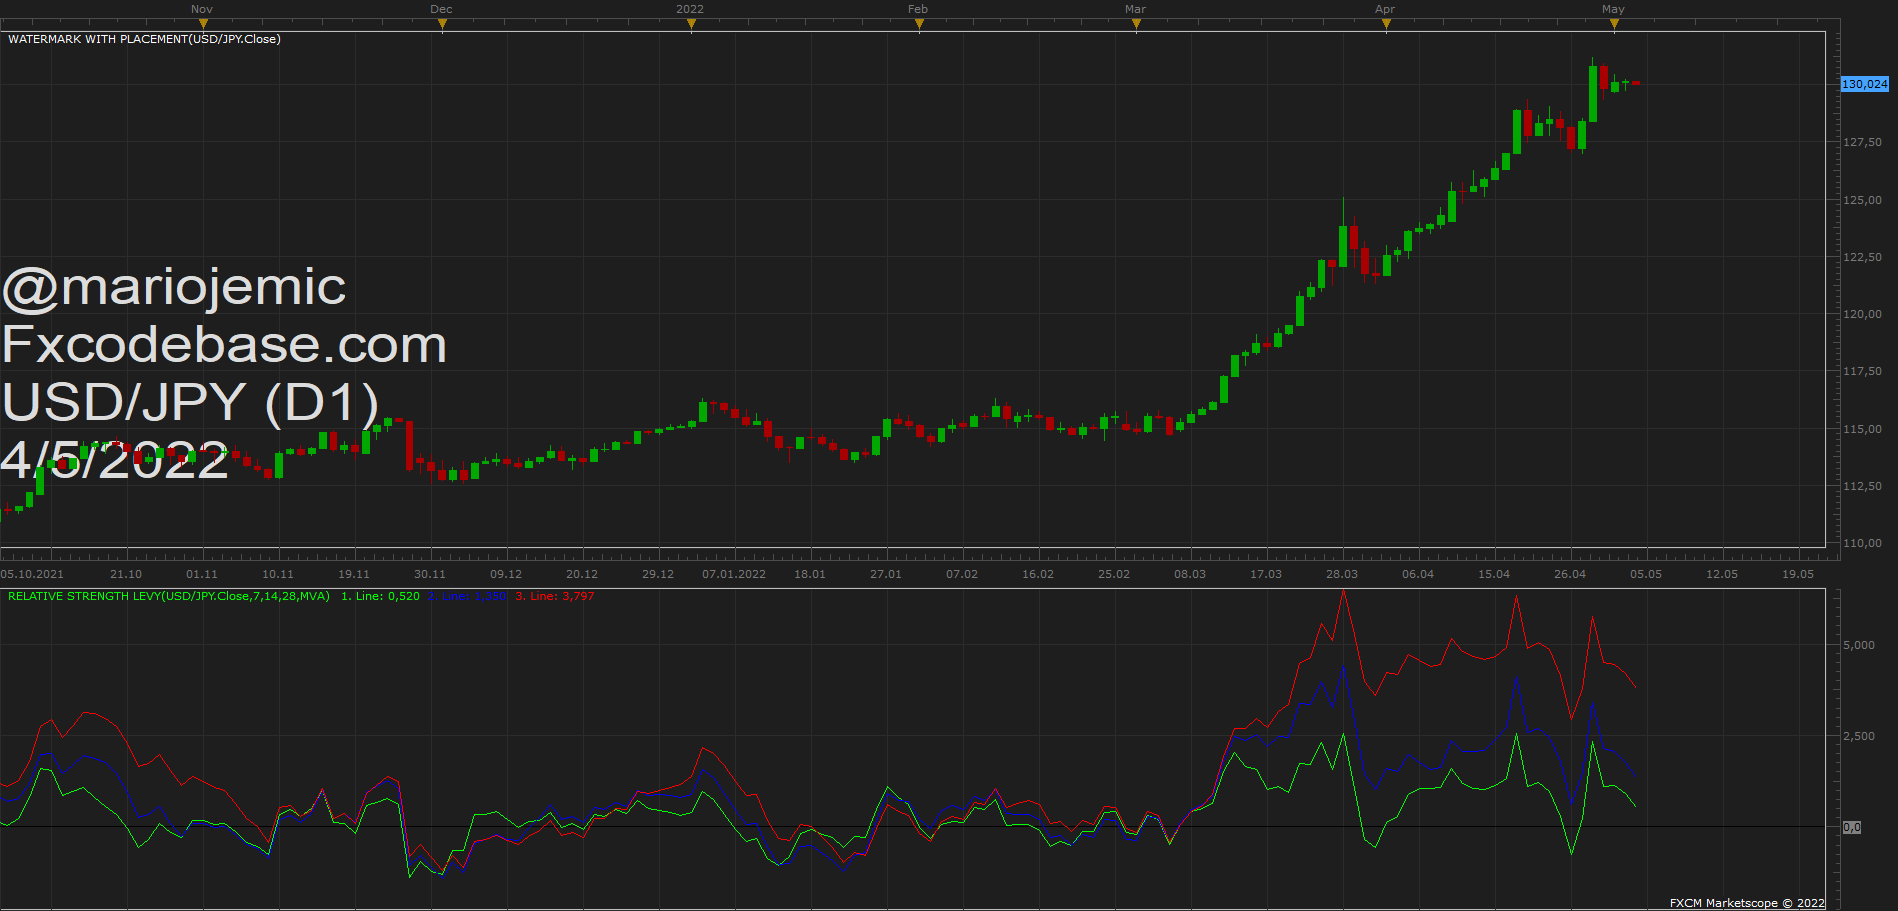Click the current price label 130,024
The width and height of the screenshot is (1898, 911).
[1865, 84]
